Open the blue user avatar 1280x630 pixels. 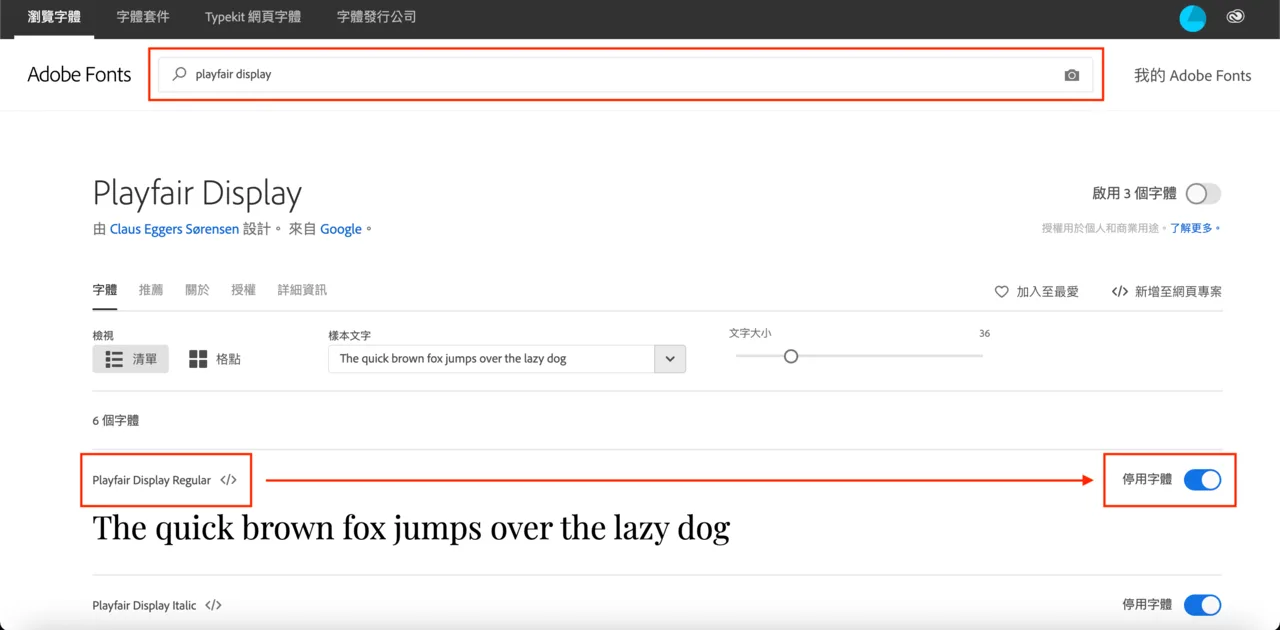tap(1192, 17)
